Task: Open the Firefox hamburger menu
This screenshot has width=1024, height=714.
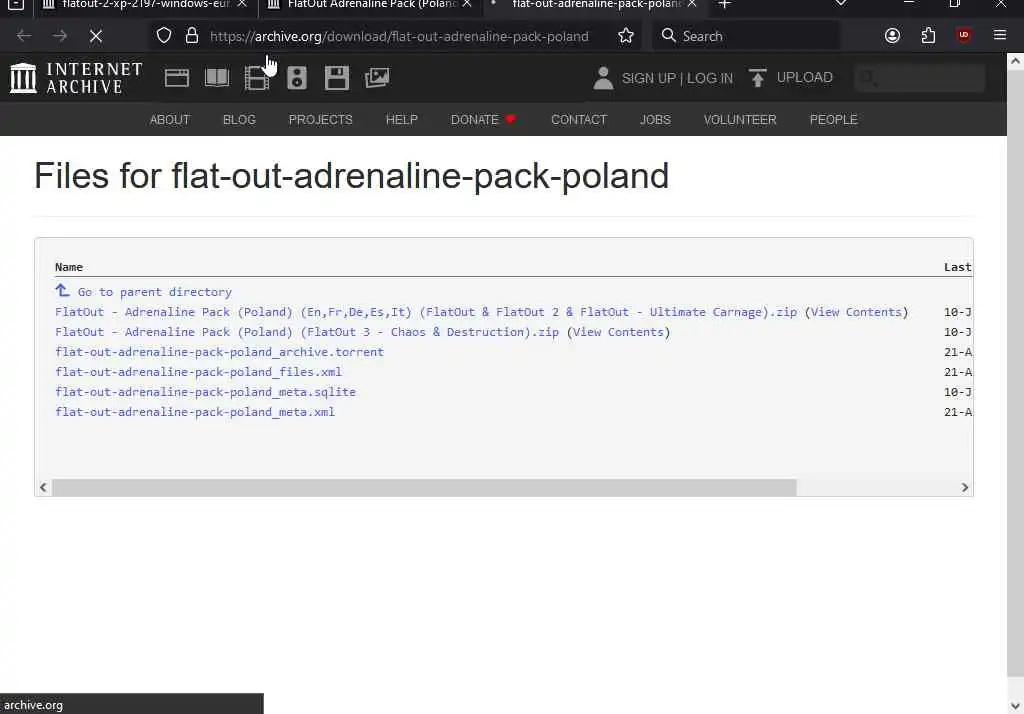Action: [1000, 35]
